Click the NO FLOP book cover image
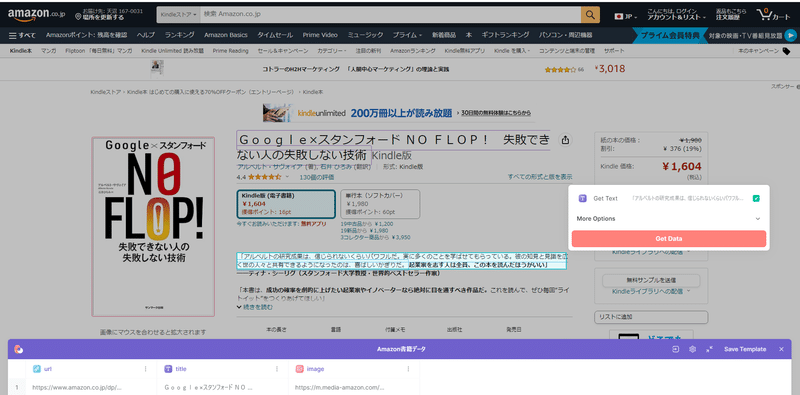Screen dimensions: 800x395 153,227
